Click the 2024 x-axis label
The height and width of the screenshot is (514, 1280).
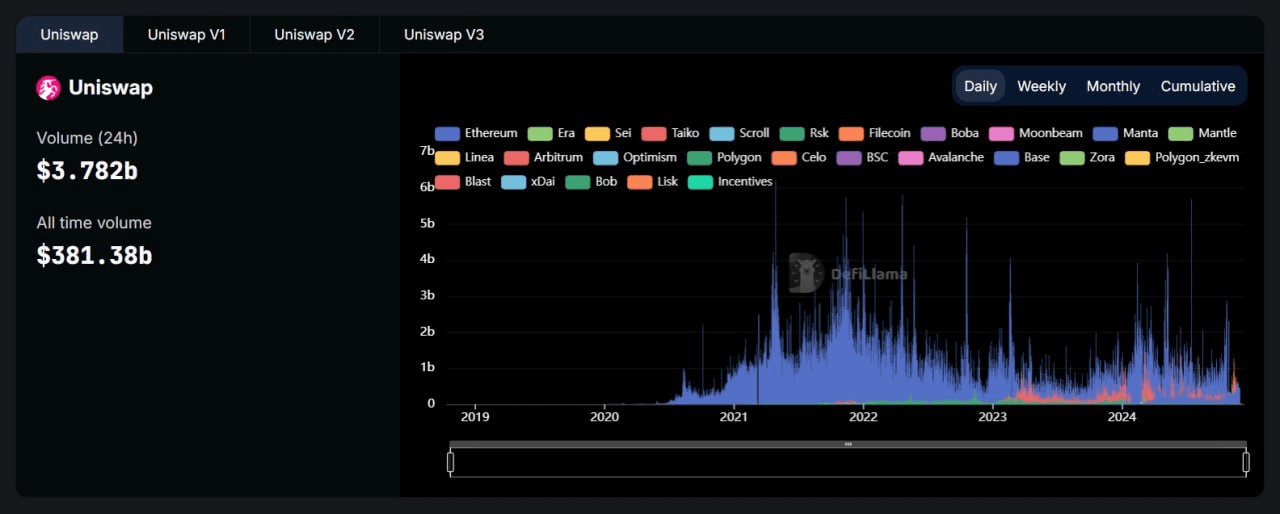1122,417
